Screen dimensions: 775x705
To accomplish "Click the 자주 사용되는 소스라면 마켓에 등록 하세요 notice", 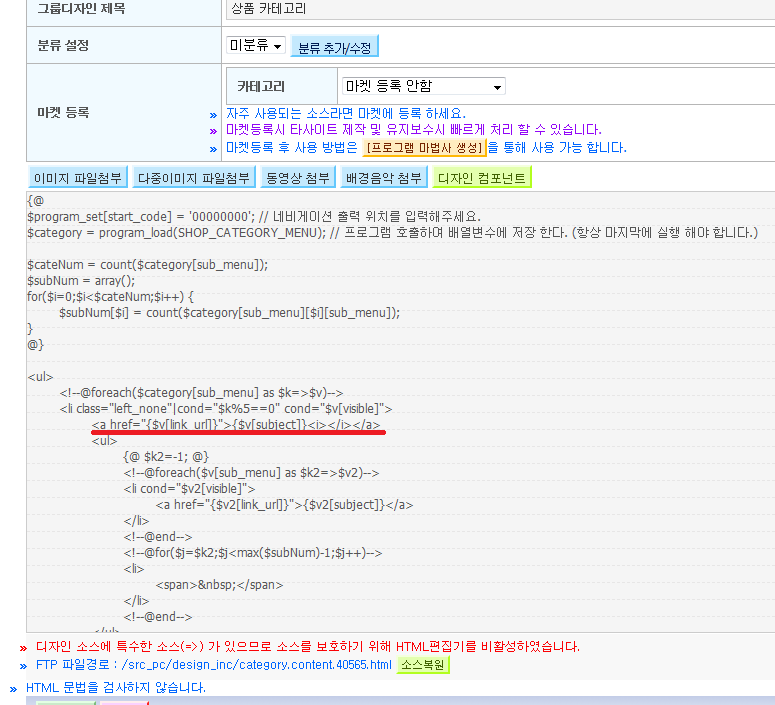I will pos(346,114).
